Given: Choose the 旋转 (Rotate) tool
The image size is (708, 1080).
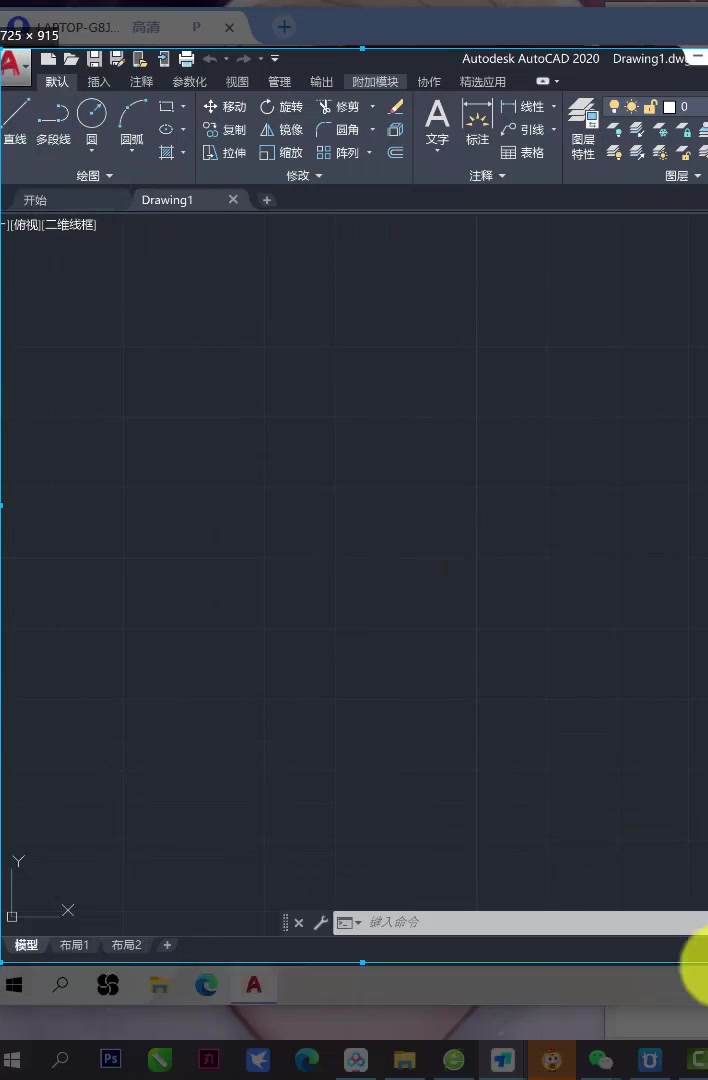Looking at the screenshot, I should pos(281,107).
